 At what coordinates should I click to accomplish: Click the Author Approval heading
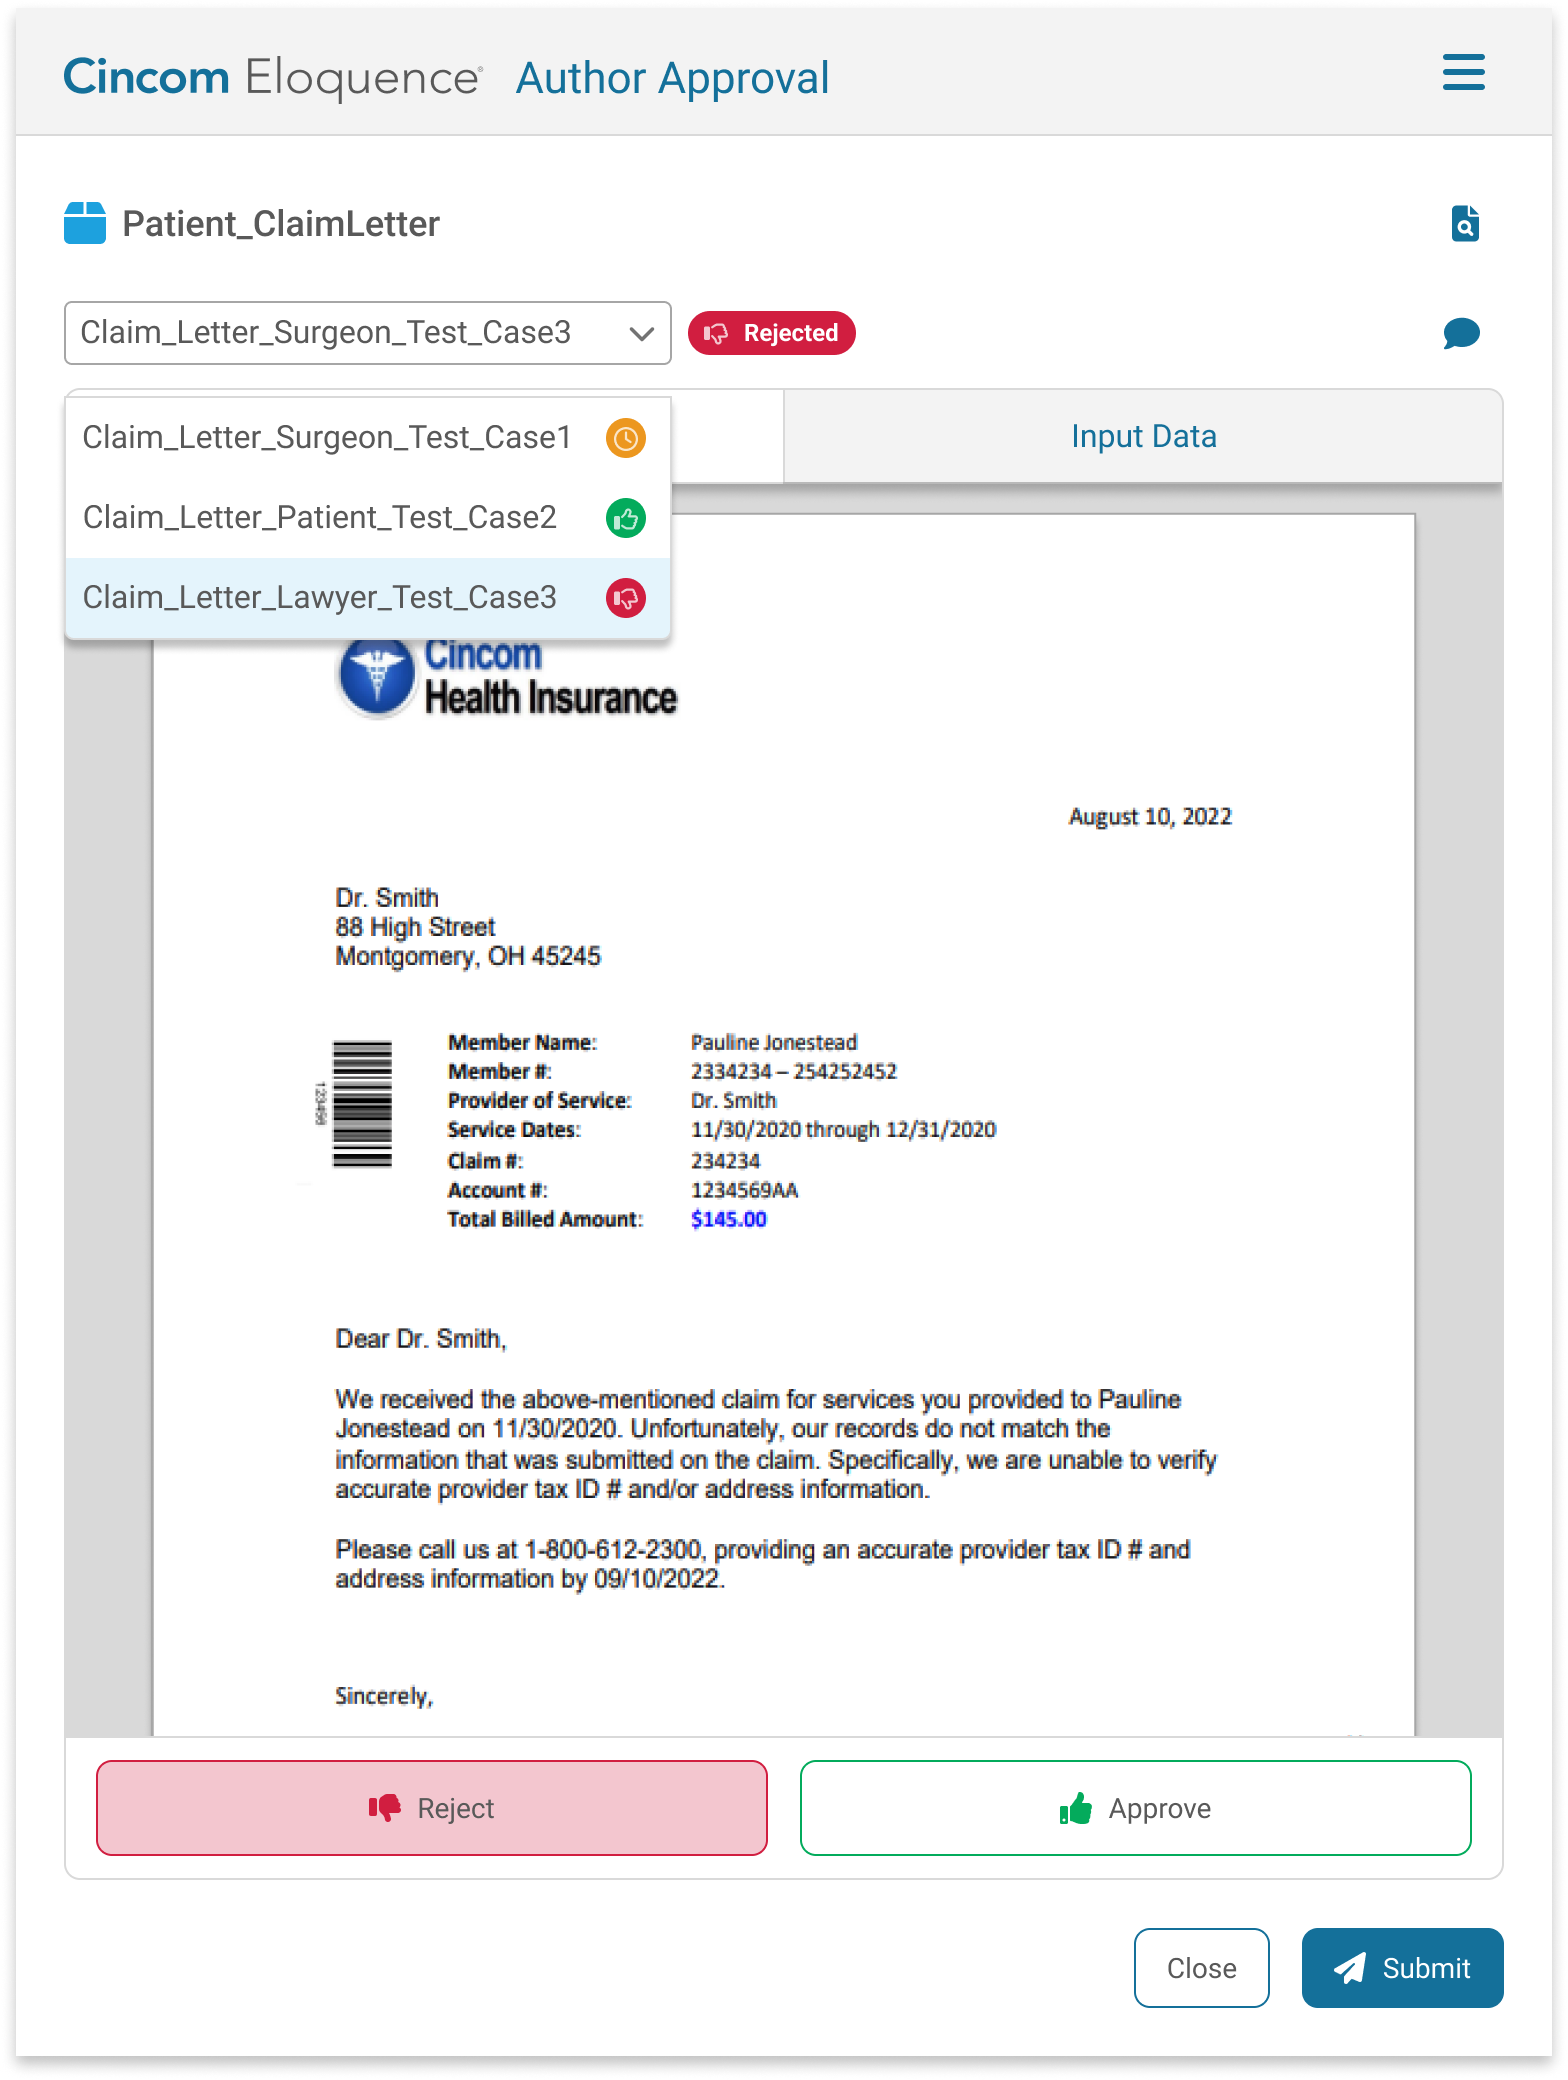672,78
